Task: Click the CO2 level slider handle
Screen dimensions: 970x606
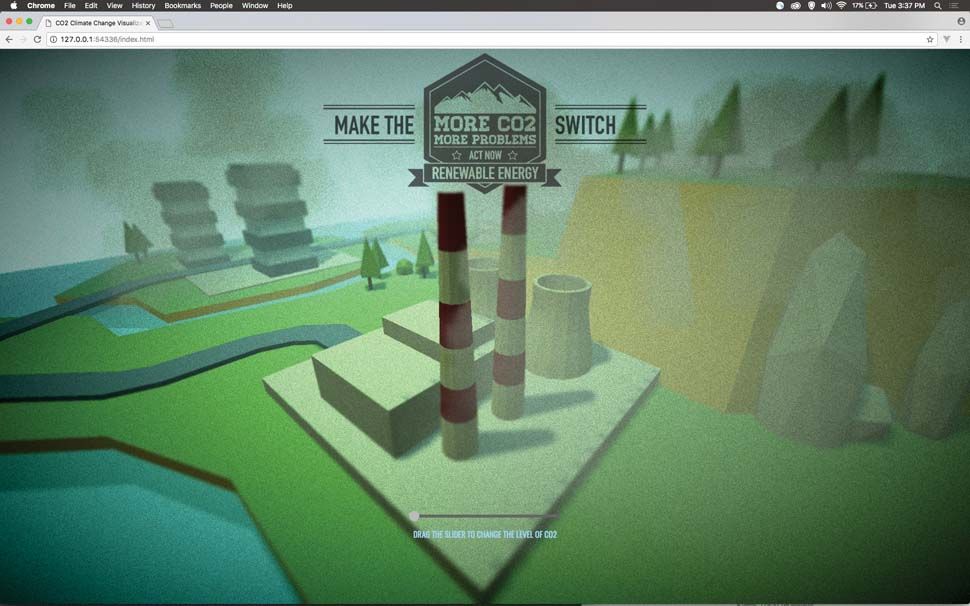Action: pyautogui.click(x=414, y=516)
